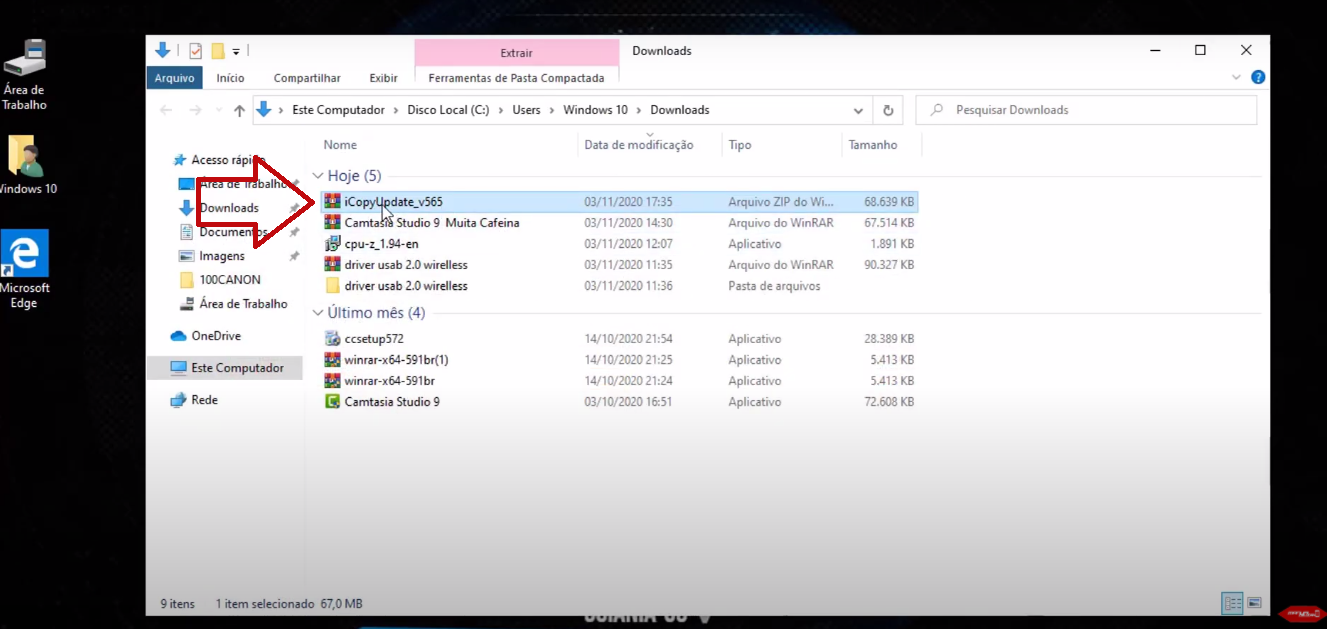Screen dimensions: 1327x629
Task: Click the 68.639 KB size cell
Action: pos(889,202)
